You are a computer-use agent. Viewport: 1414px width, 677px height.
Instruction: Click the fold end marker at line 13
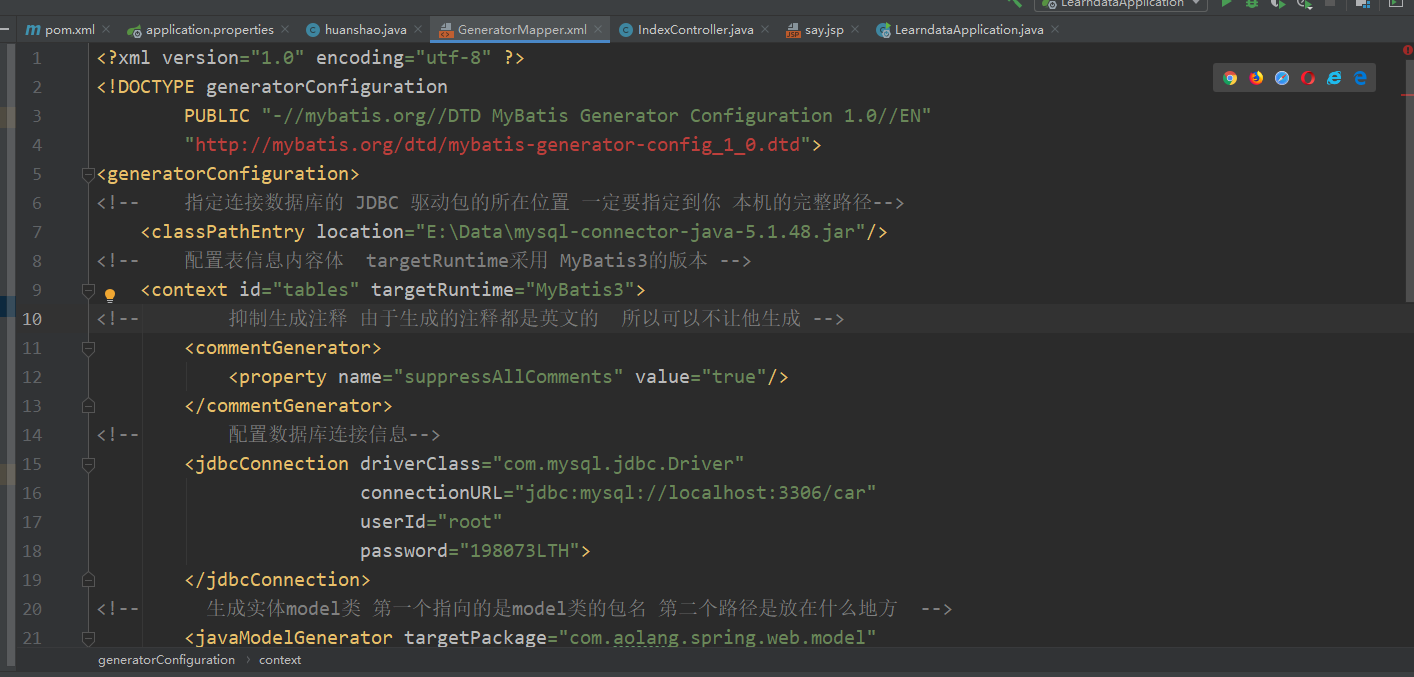tap(88, 406)
